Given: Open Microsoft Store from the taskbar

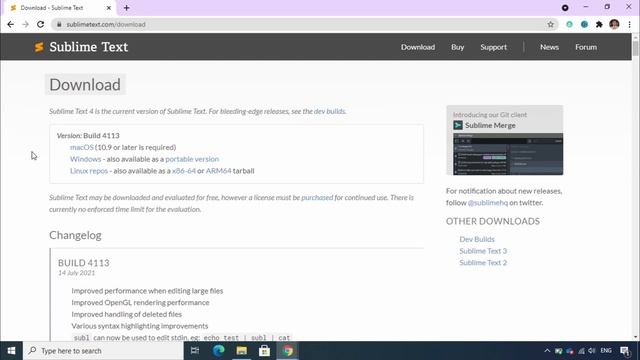Looking at the screenshot, I should 264,351.
